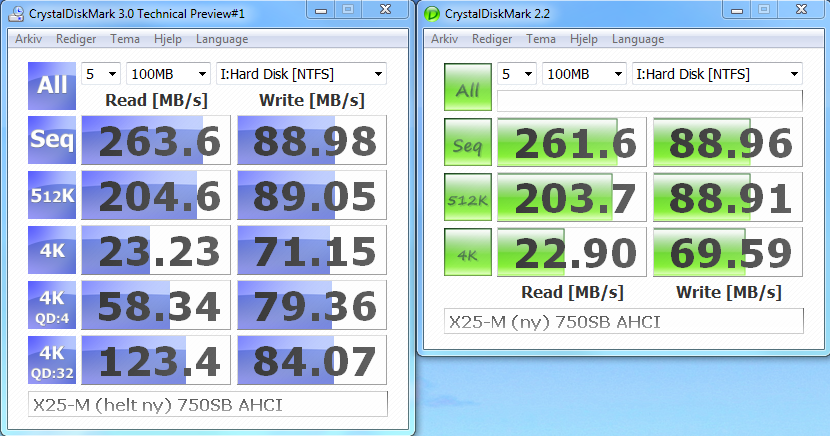Click the Seq write result 88.98

point(312,140)
